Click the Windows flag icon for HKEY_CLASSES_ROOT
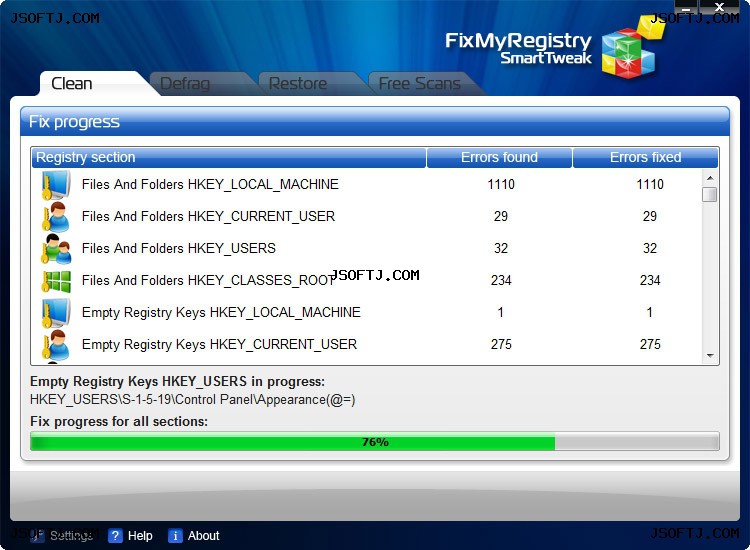Viewport: 750px width, 550px height. (x=56, y=281)
